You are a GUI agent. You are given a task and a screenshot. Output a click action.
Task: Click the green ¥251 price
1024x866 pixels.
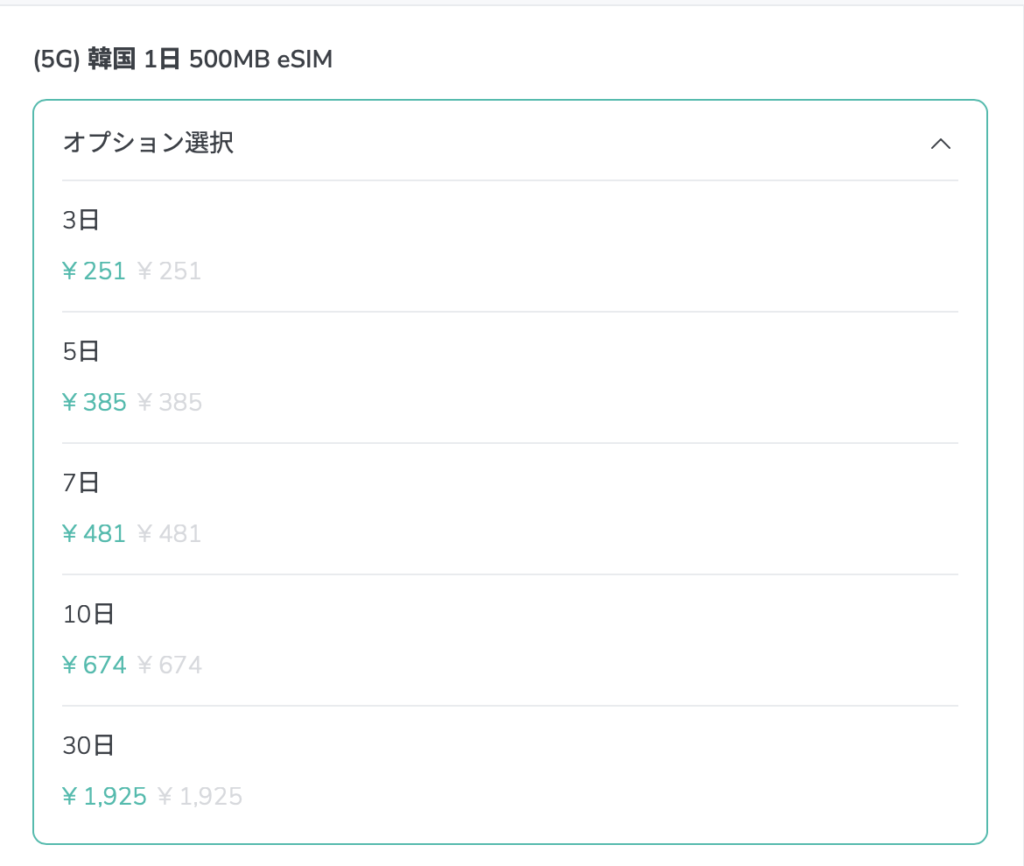click(94, 271)
